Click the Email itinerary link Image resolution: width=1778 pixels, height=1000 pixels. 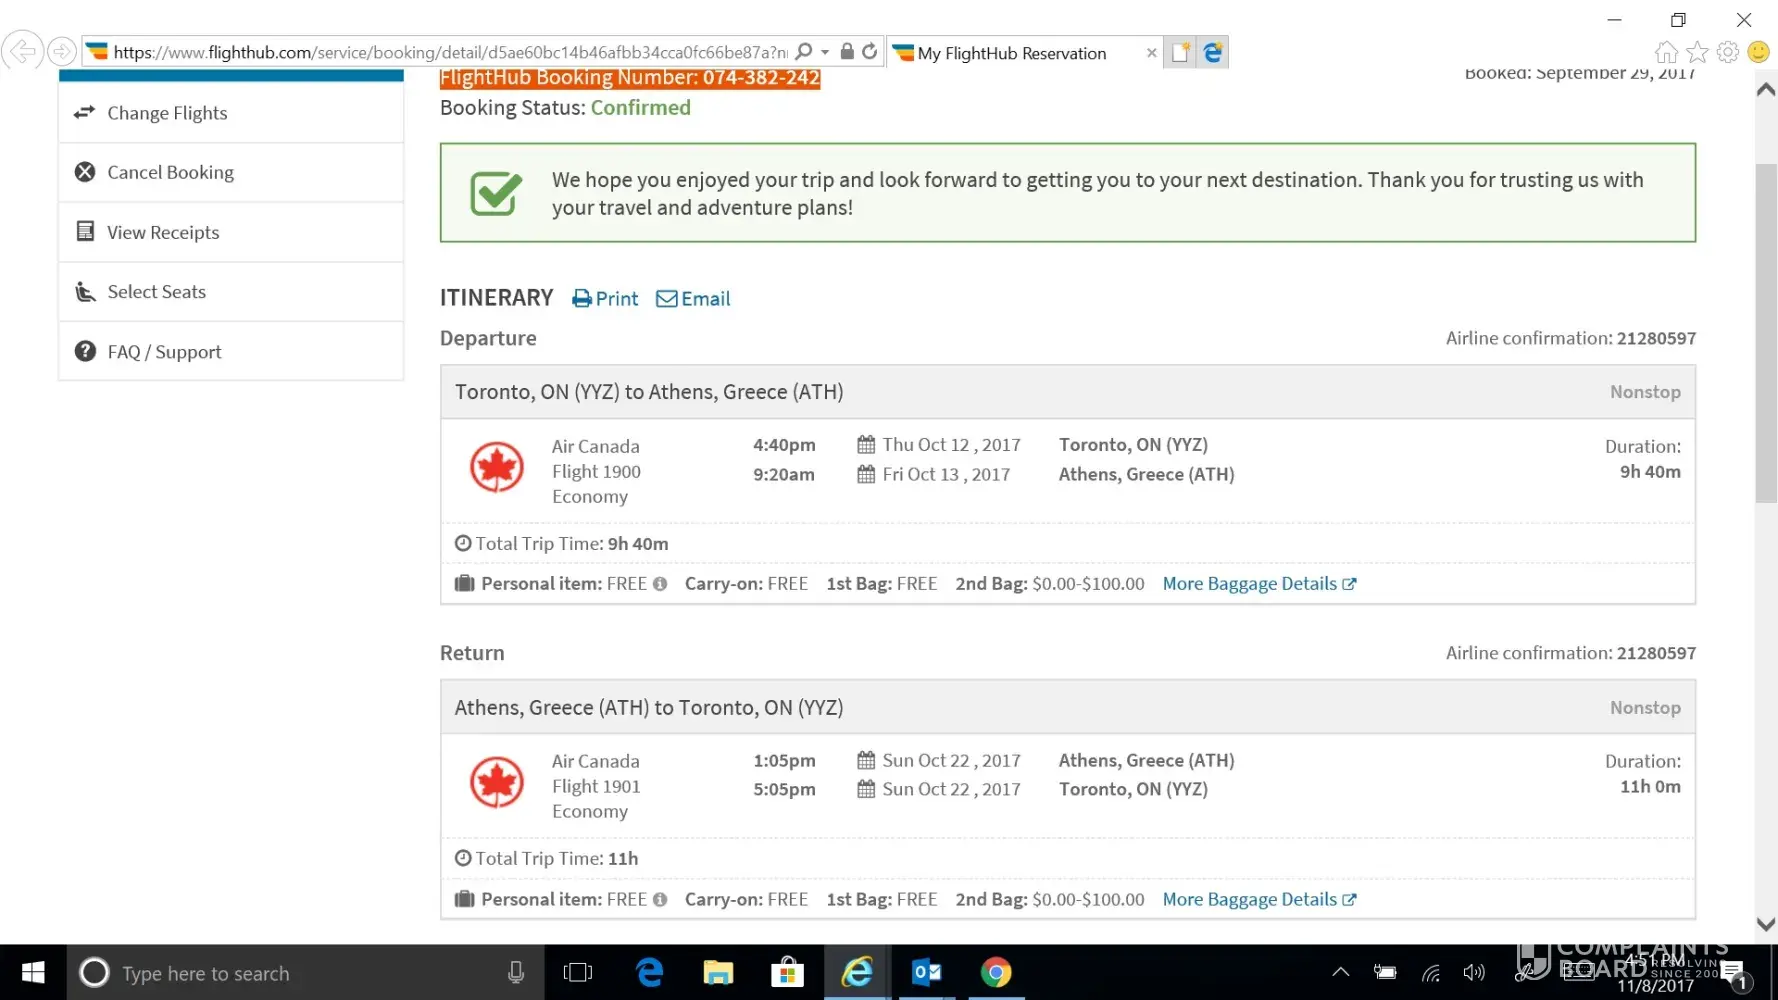click(x=693, y=299)
